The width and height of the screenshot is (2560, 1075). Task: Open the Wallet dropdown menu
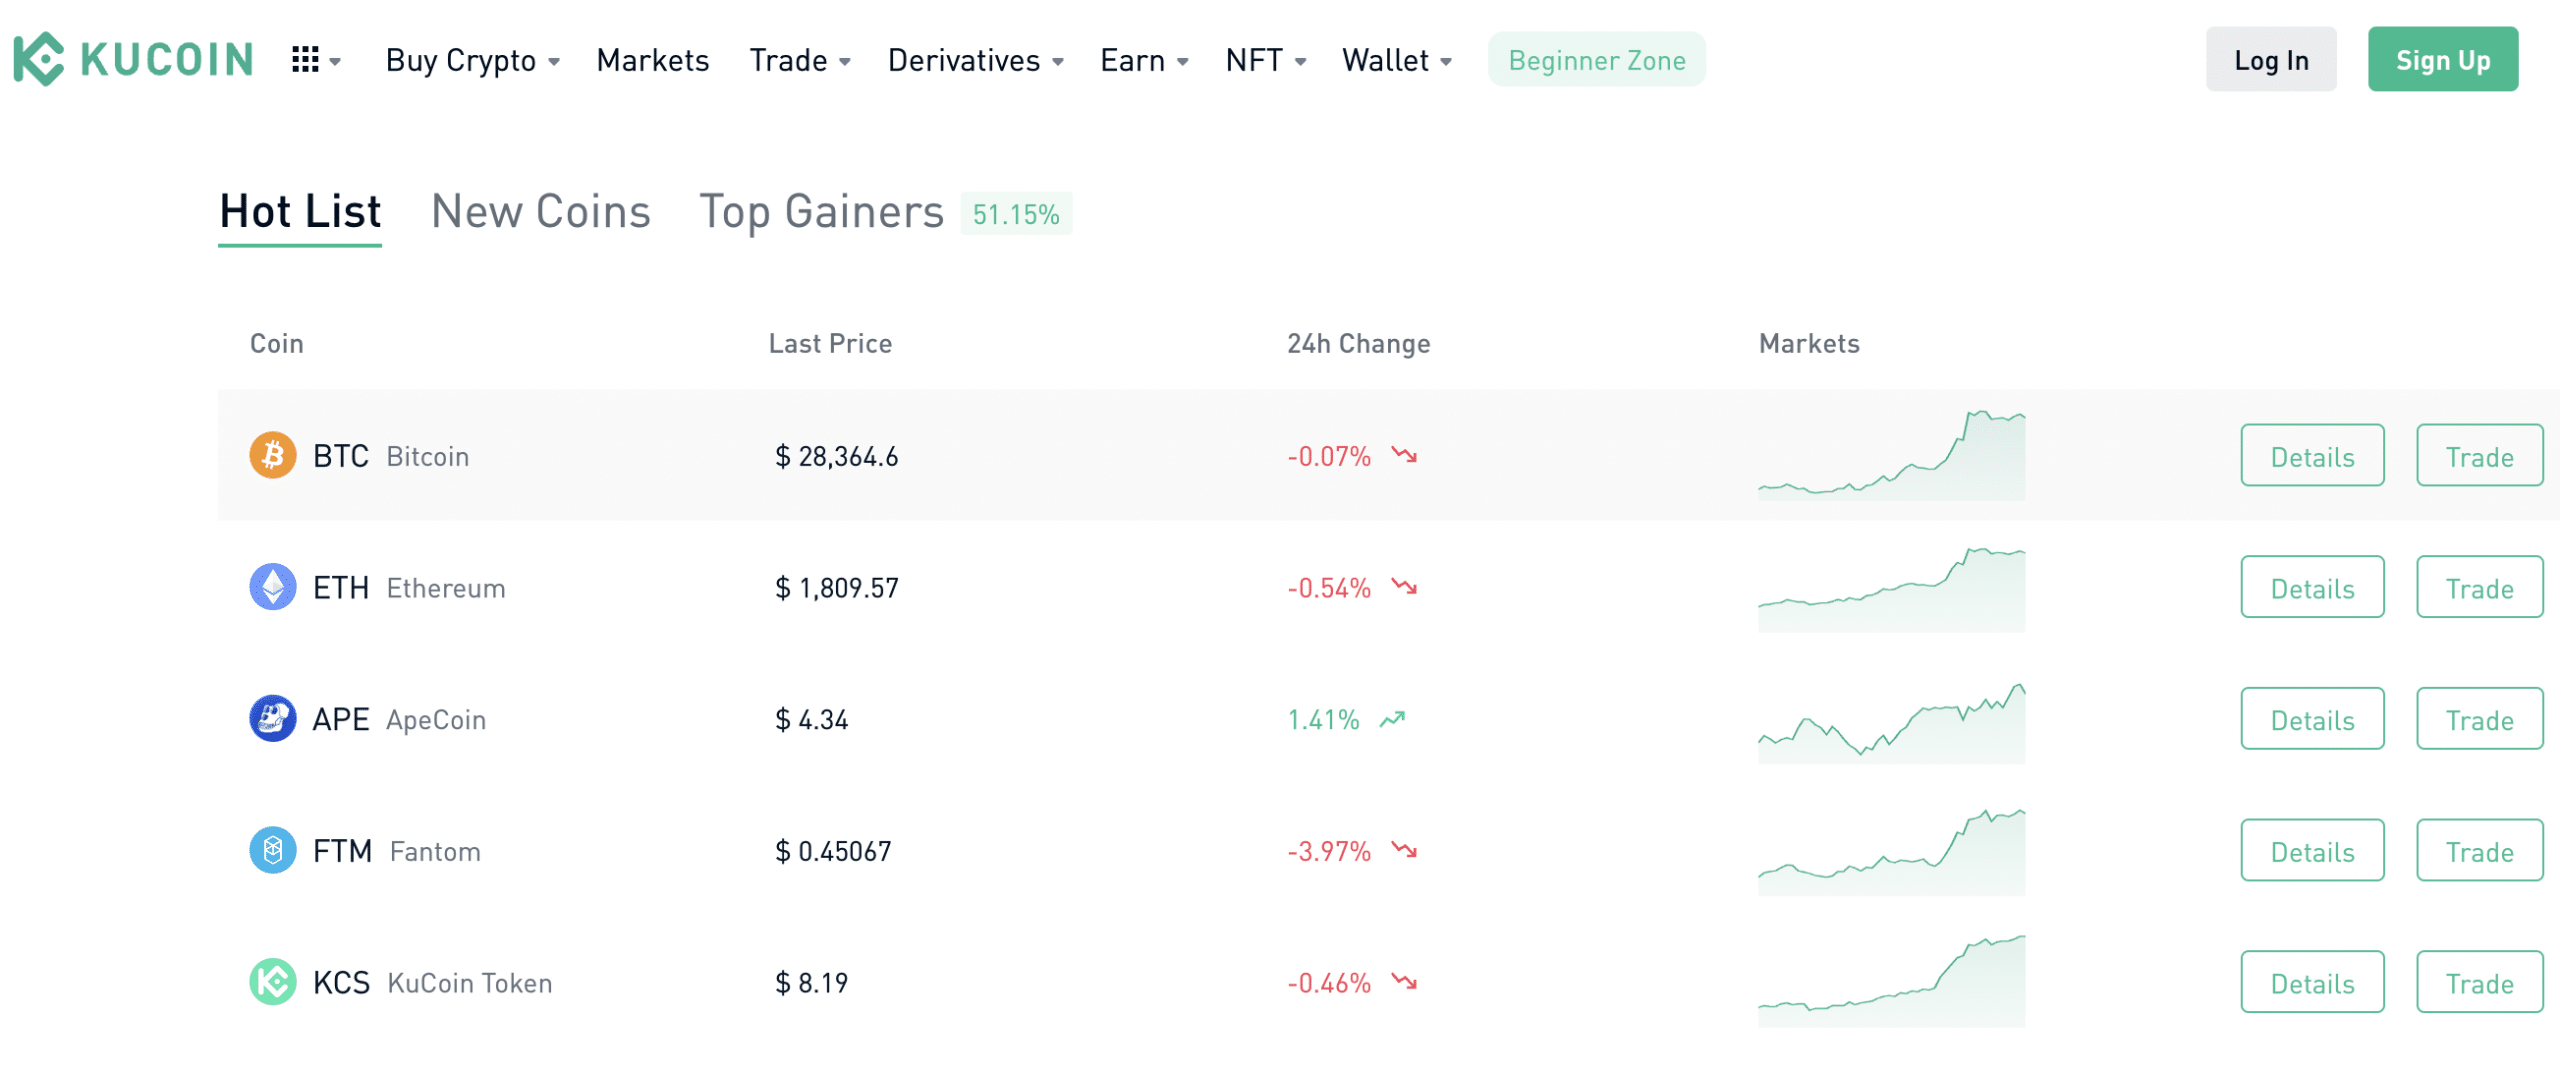(x=1396, y=61)
